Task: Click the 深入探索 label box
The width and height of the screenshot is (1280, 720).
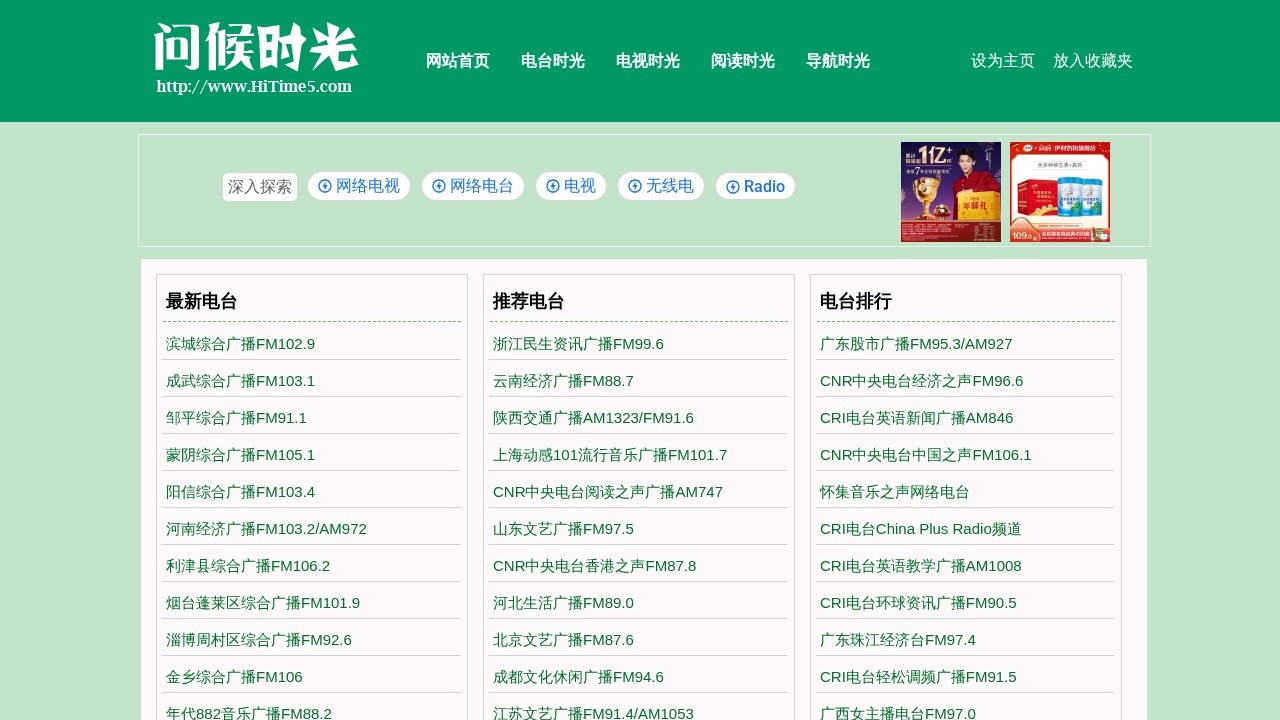Action: 260,186
